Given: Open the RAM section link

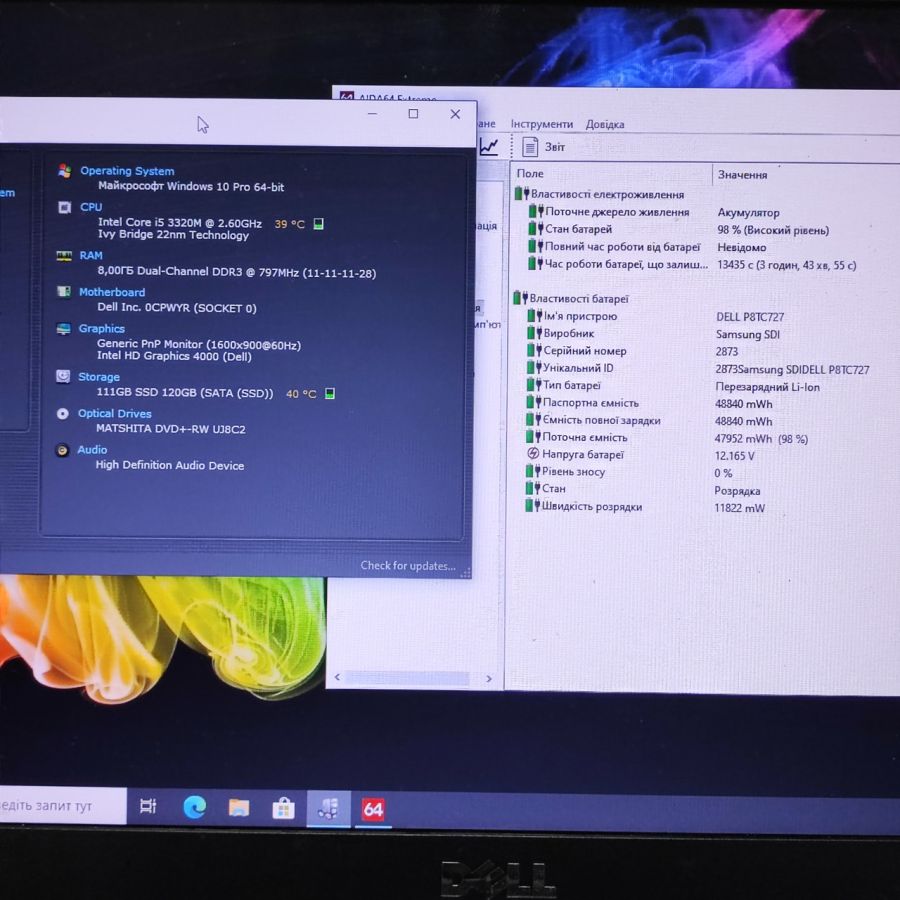Looking at the screenshot, I should pos(91,255).
